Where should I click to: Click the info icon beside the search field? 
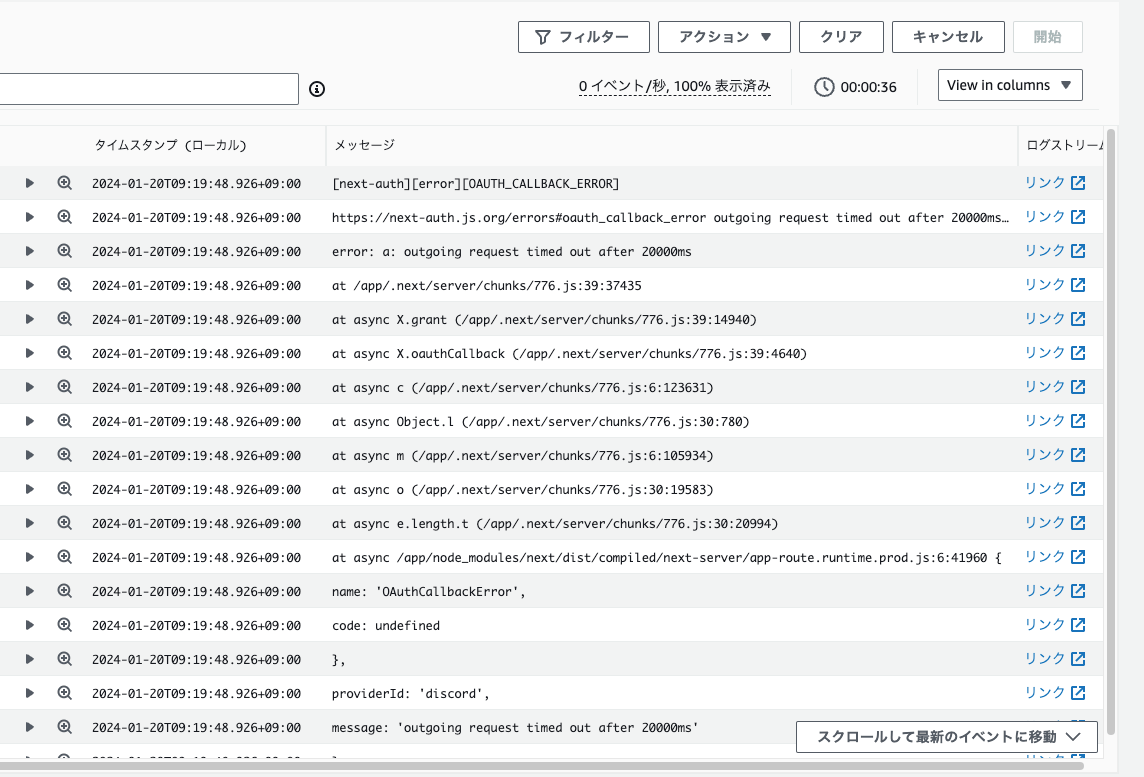click(x=317, y=89)
